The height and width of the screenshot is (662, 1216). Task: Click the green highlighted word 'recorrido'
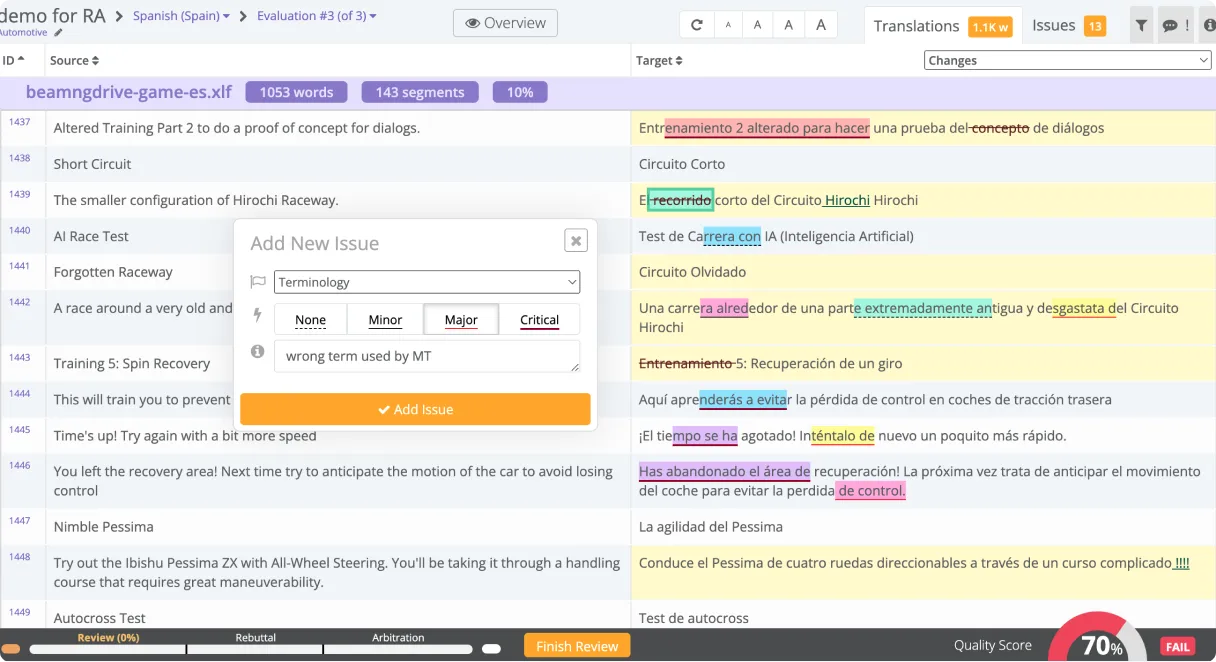pyautogui.click(x=680, y=200)
